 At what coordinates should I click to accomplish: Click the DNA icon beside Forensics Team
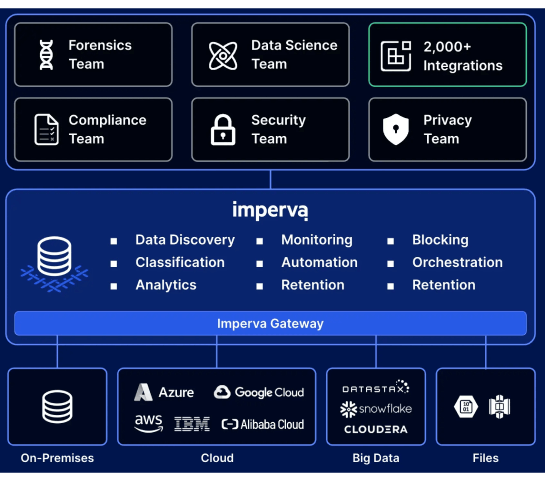coord(46,55)
